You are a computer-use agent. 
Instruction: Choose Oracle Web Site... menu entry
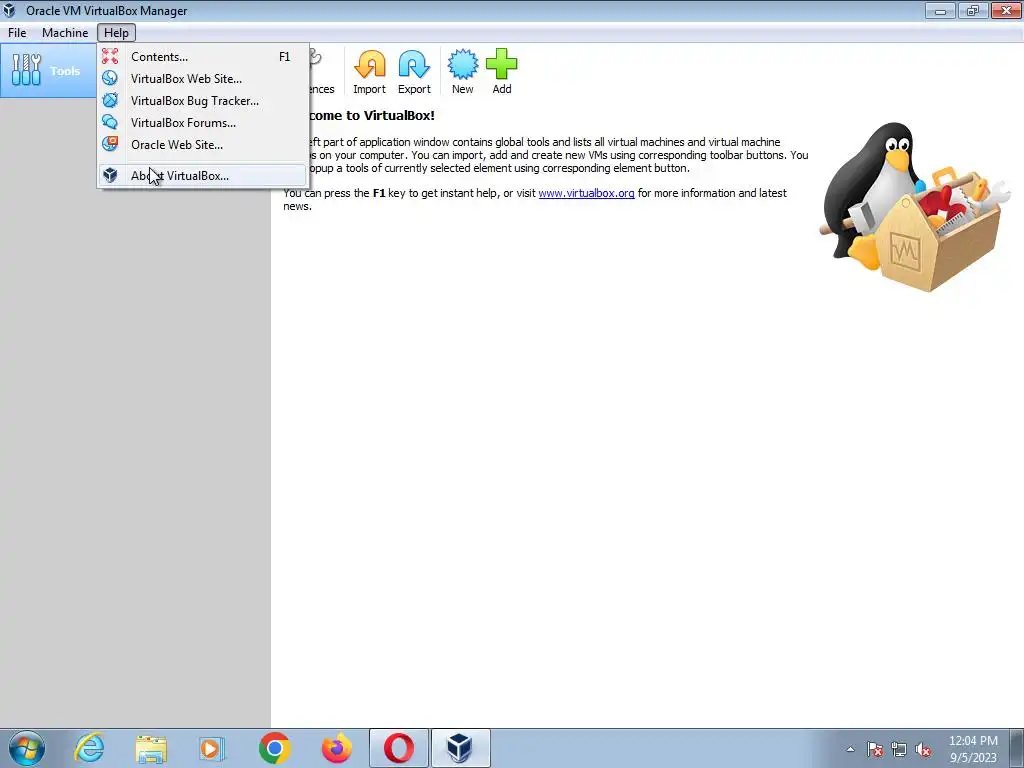pos(203,145)
